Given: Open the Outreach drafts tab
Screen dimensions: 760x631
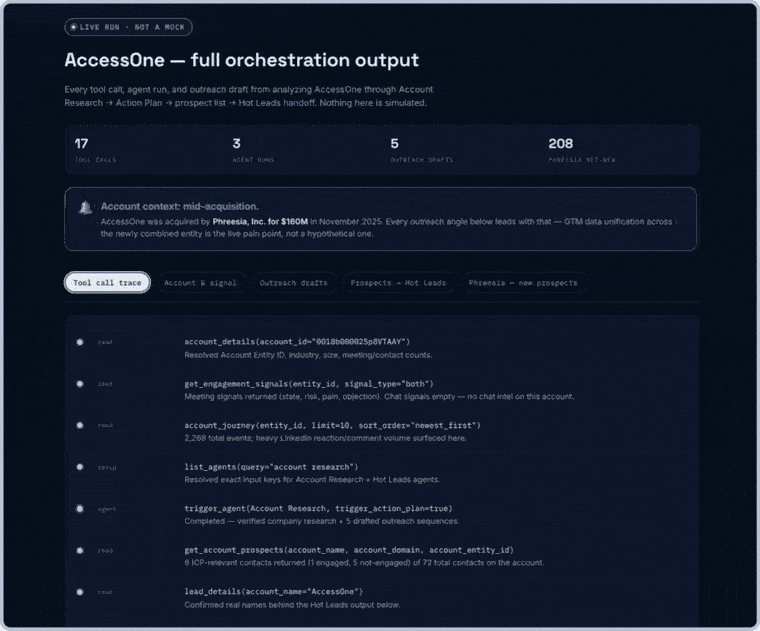Looking at the screenshot, I should (294, 283).
